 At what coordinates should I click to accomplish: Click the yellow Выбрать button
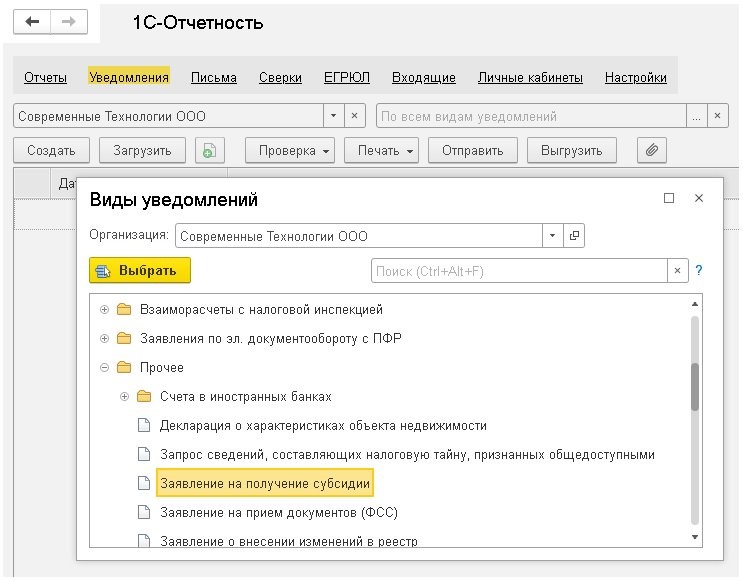pos(139,271)
